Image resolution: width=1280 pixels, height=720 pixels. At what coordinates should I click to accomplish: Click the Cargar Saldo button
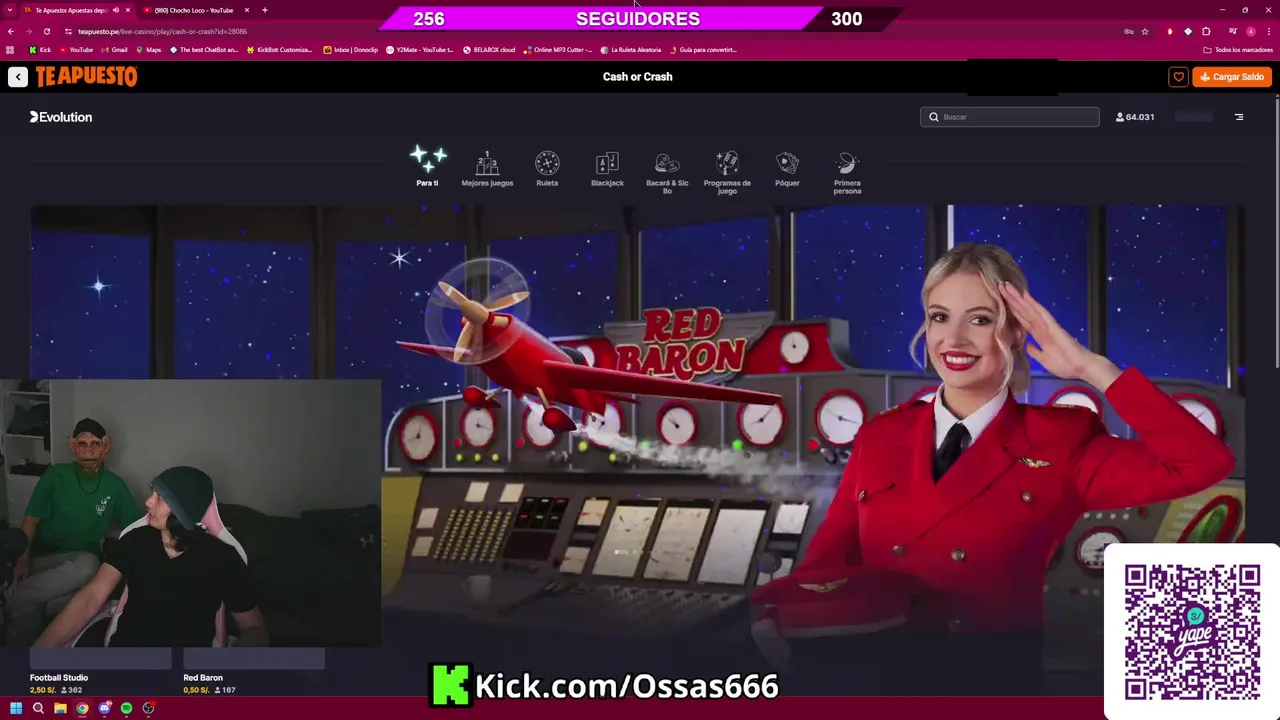pyautogui.click(x=1232, y=77)
